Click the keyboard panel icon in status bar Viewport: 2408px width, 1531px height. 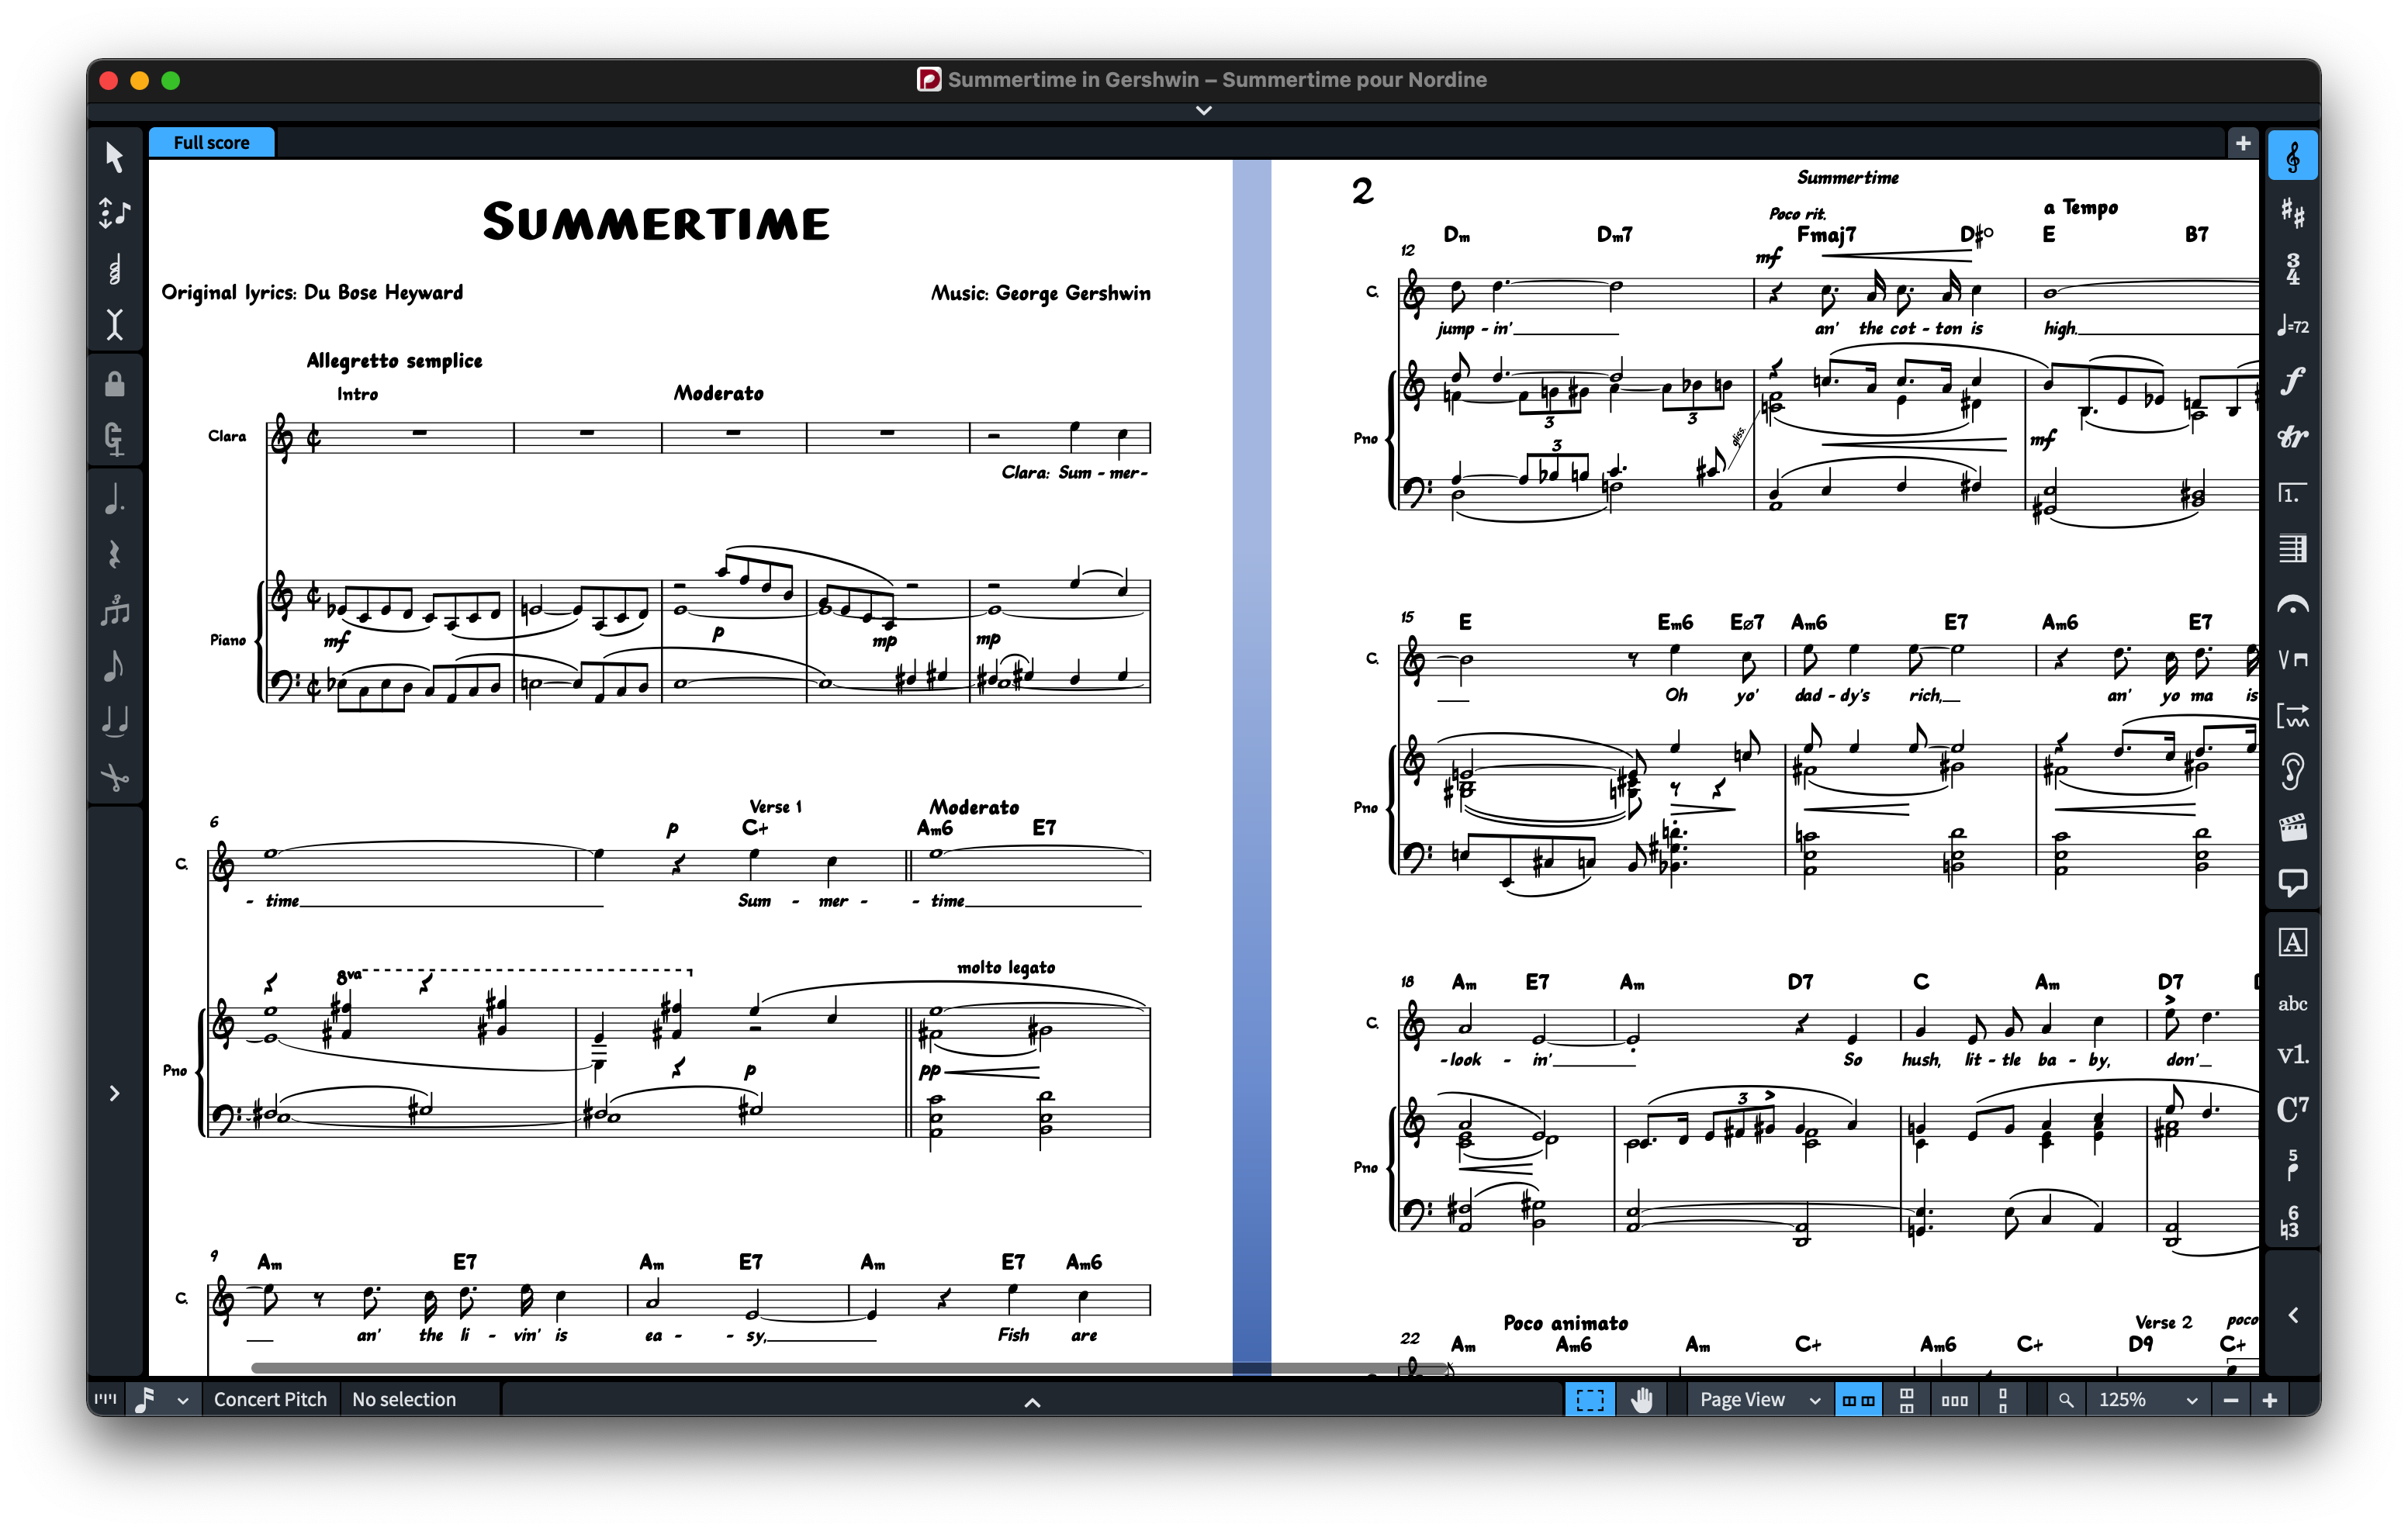point(105,1399)
